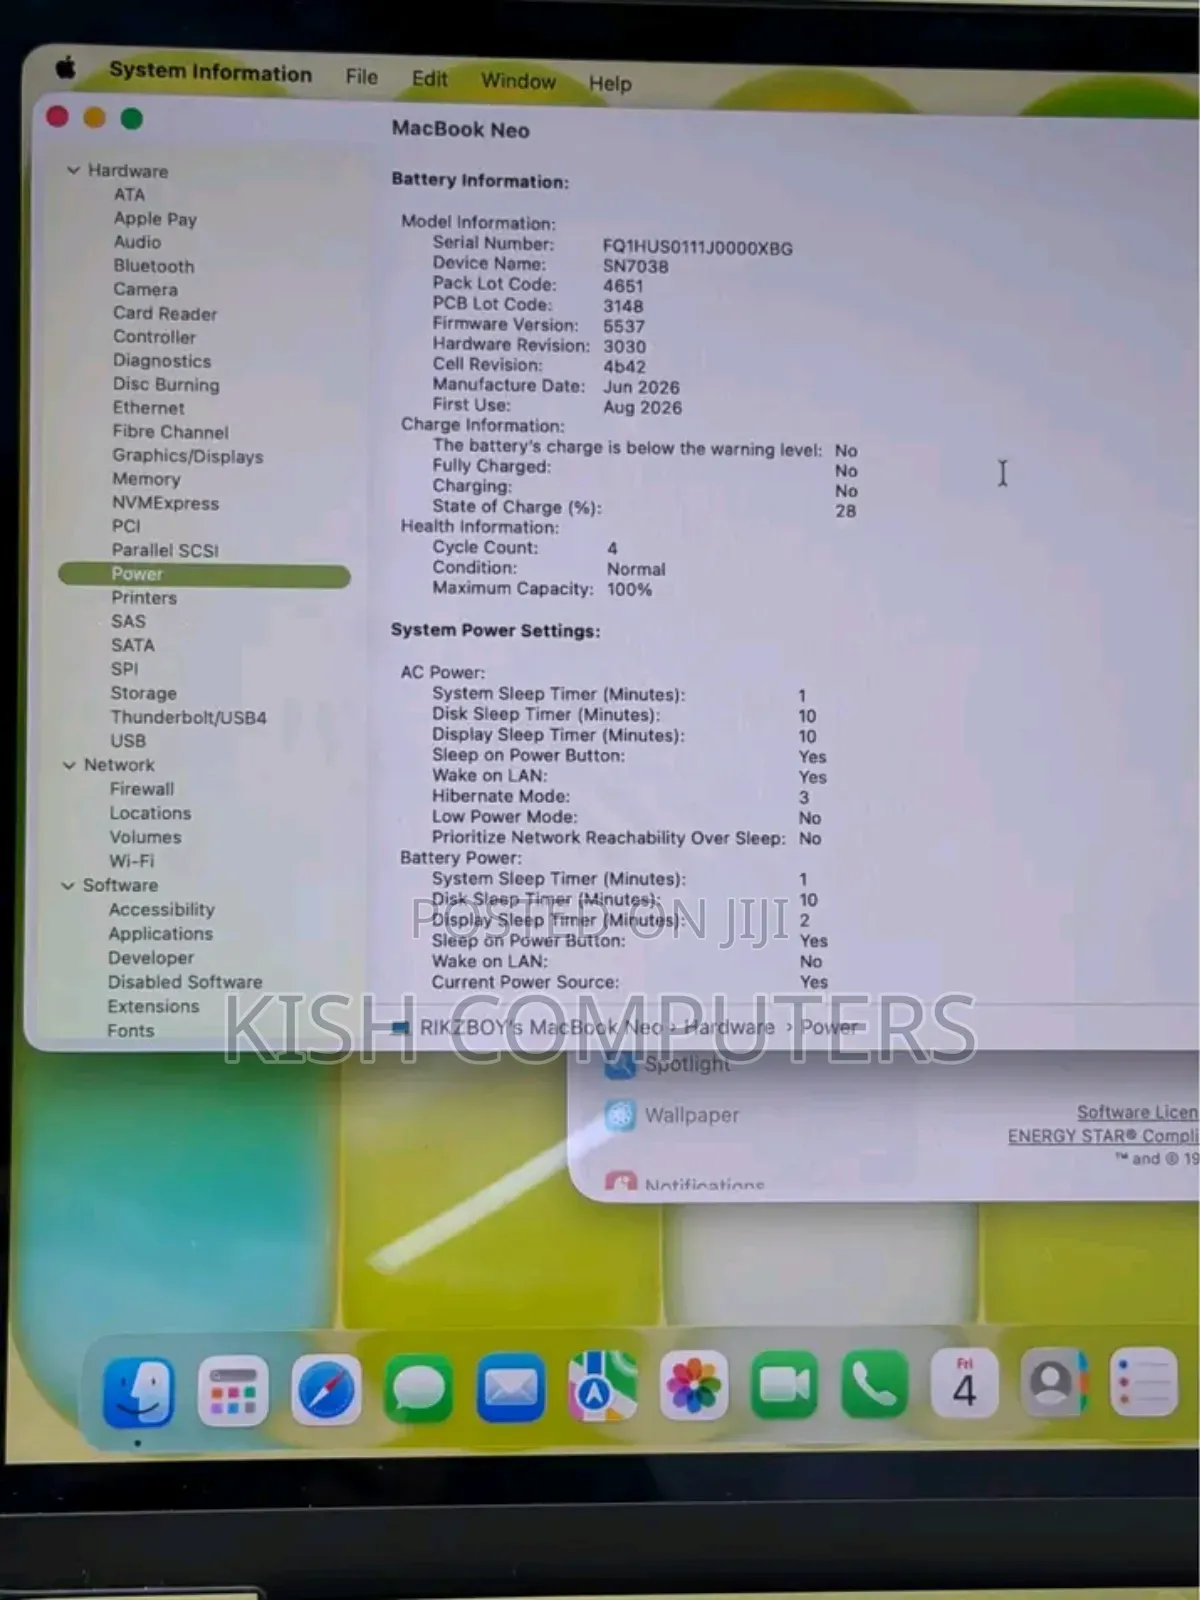1200x1600 pixels.
Task: Open the Window menu
Action: [x=518, y=80]
